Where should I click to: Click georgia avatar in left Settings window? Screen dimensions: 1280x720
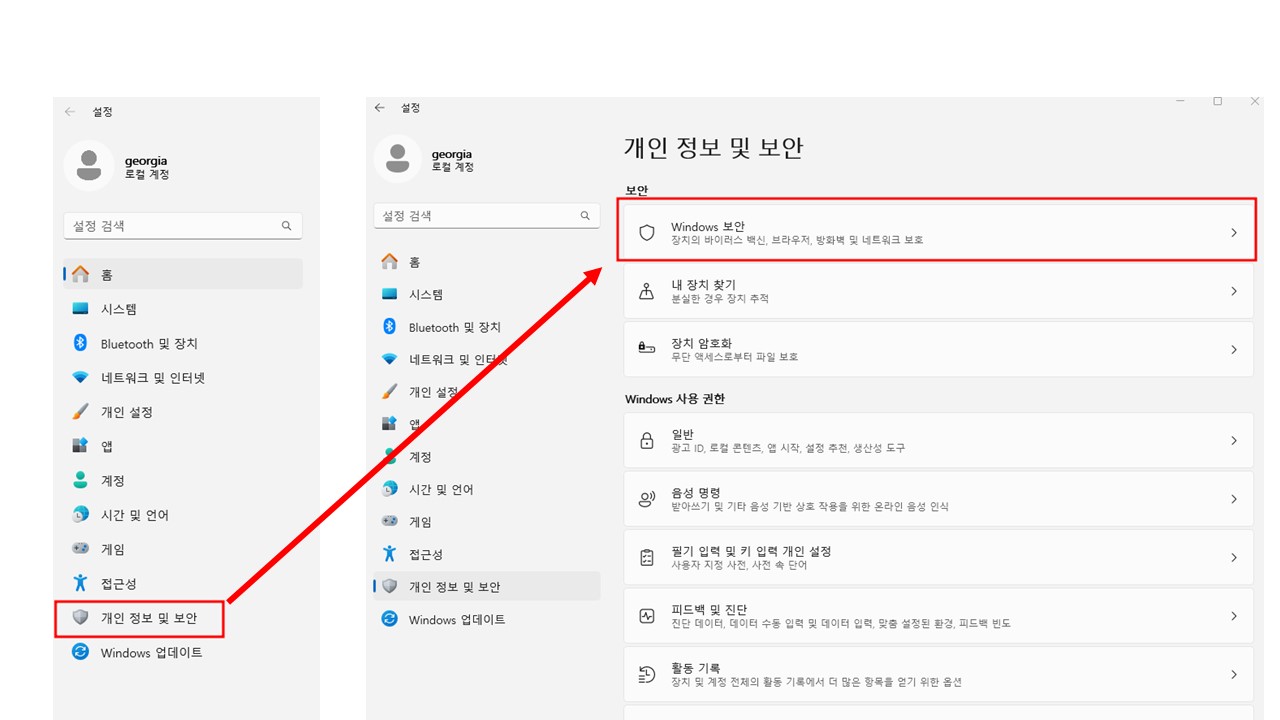pyautogui.click(x=89, y=166)
